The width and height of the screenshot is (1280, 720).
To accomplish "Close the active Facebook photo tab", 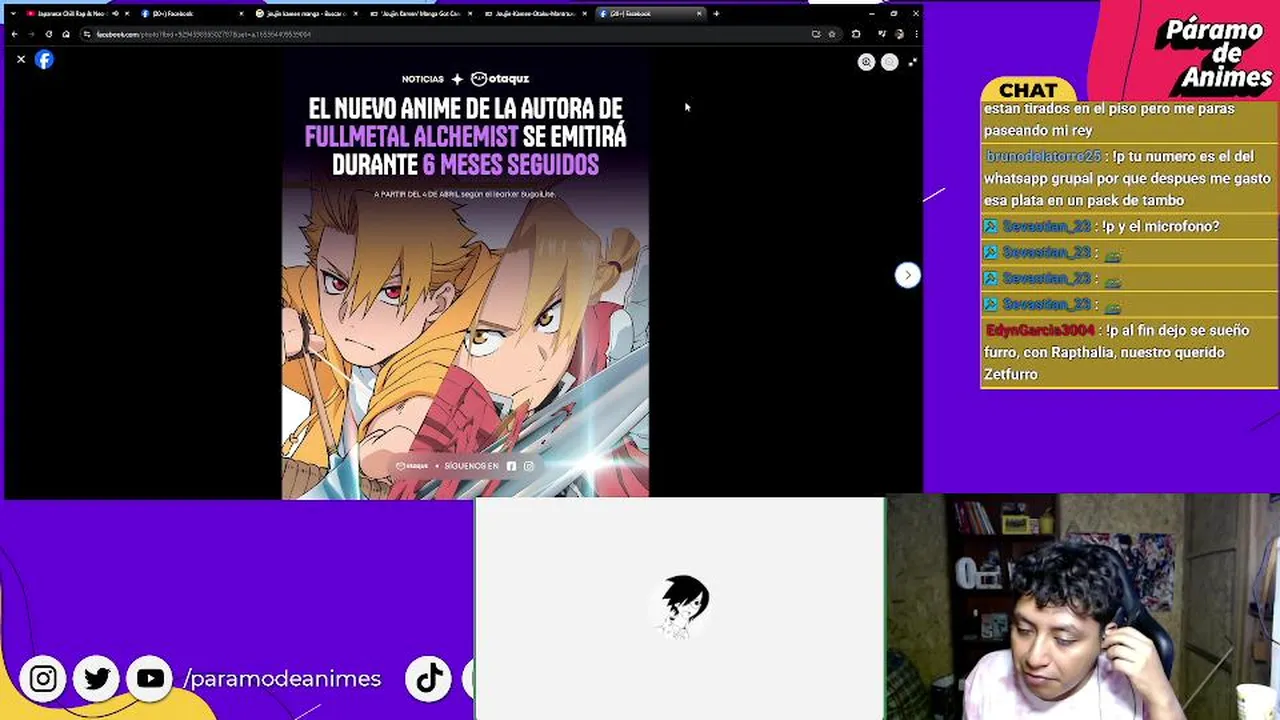I will (x=699, y=14).
